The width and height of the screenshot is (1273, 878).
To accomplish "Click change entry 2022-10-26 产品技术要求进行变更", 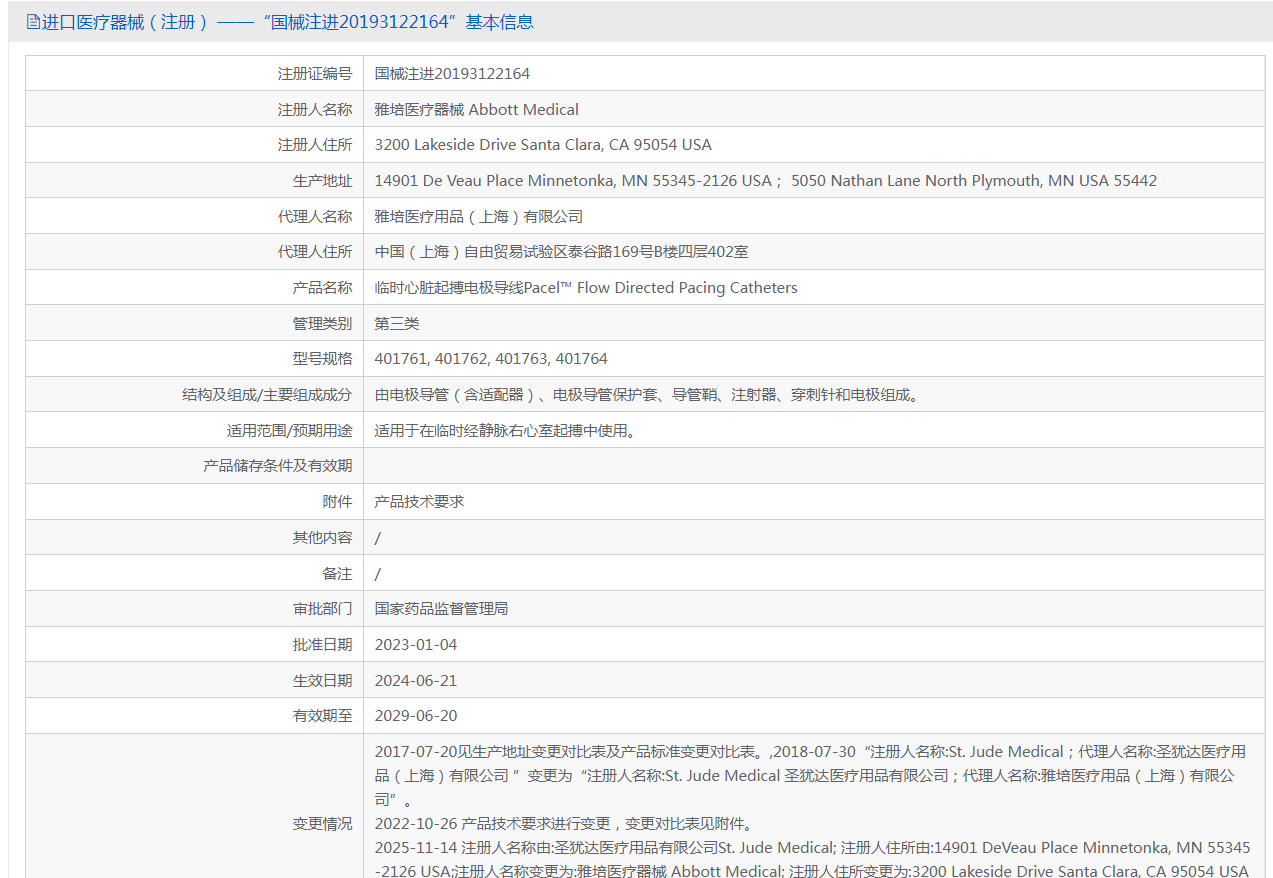I will pyautogui.click(x=563, y=824).
